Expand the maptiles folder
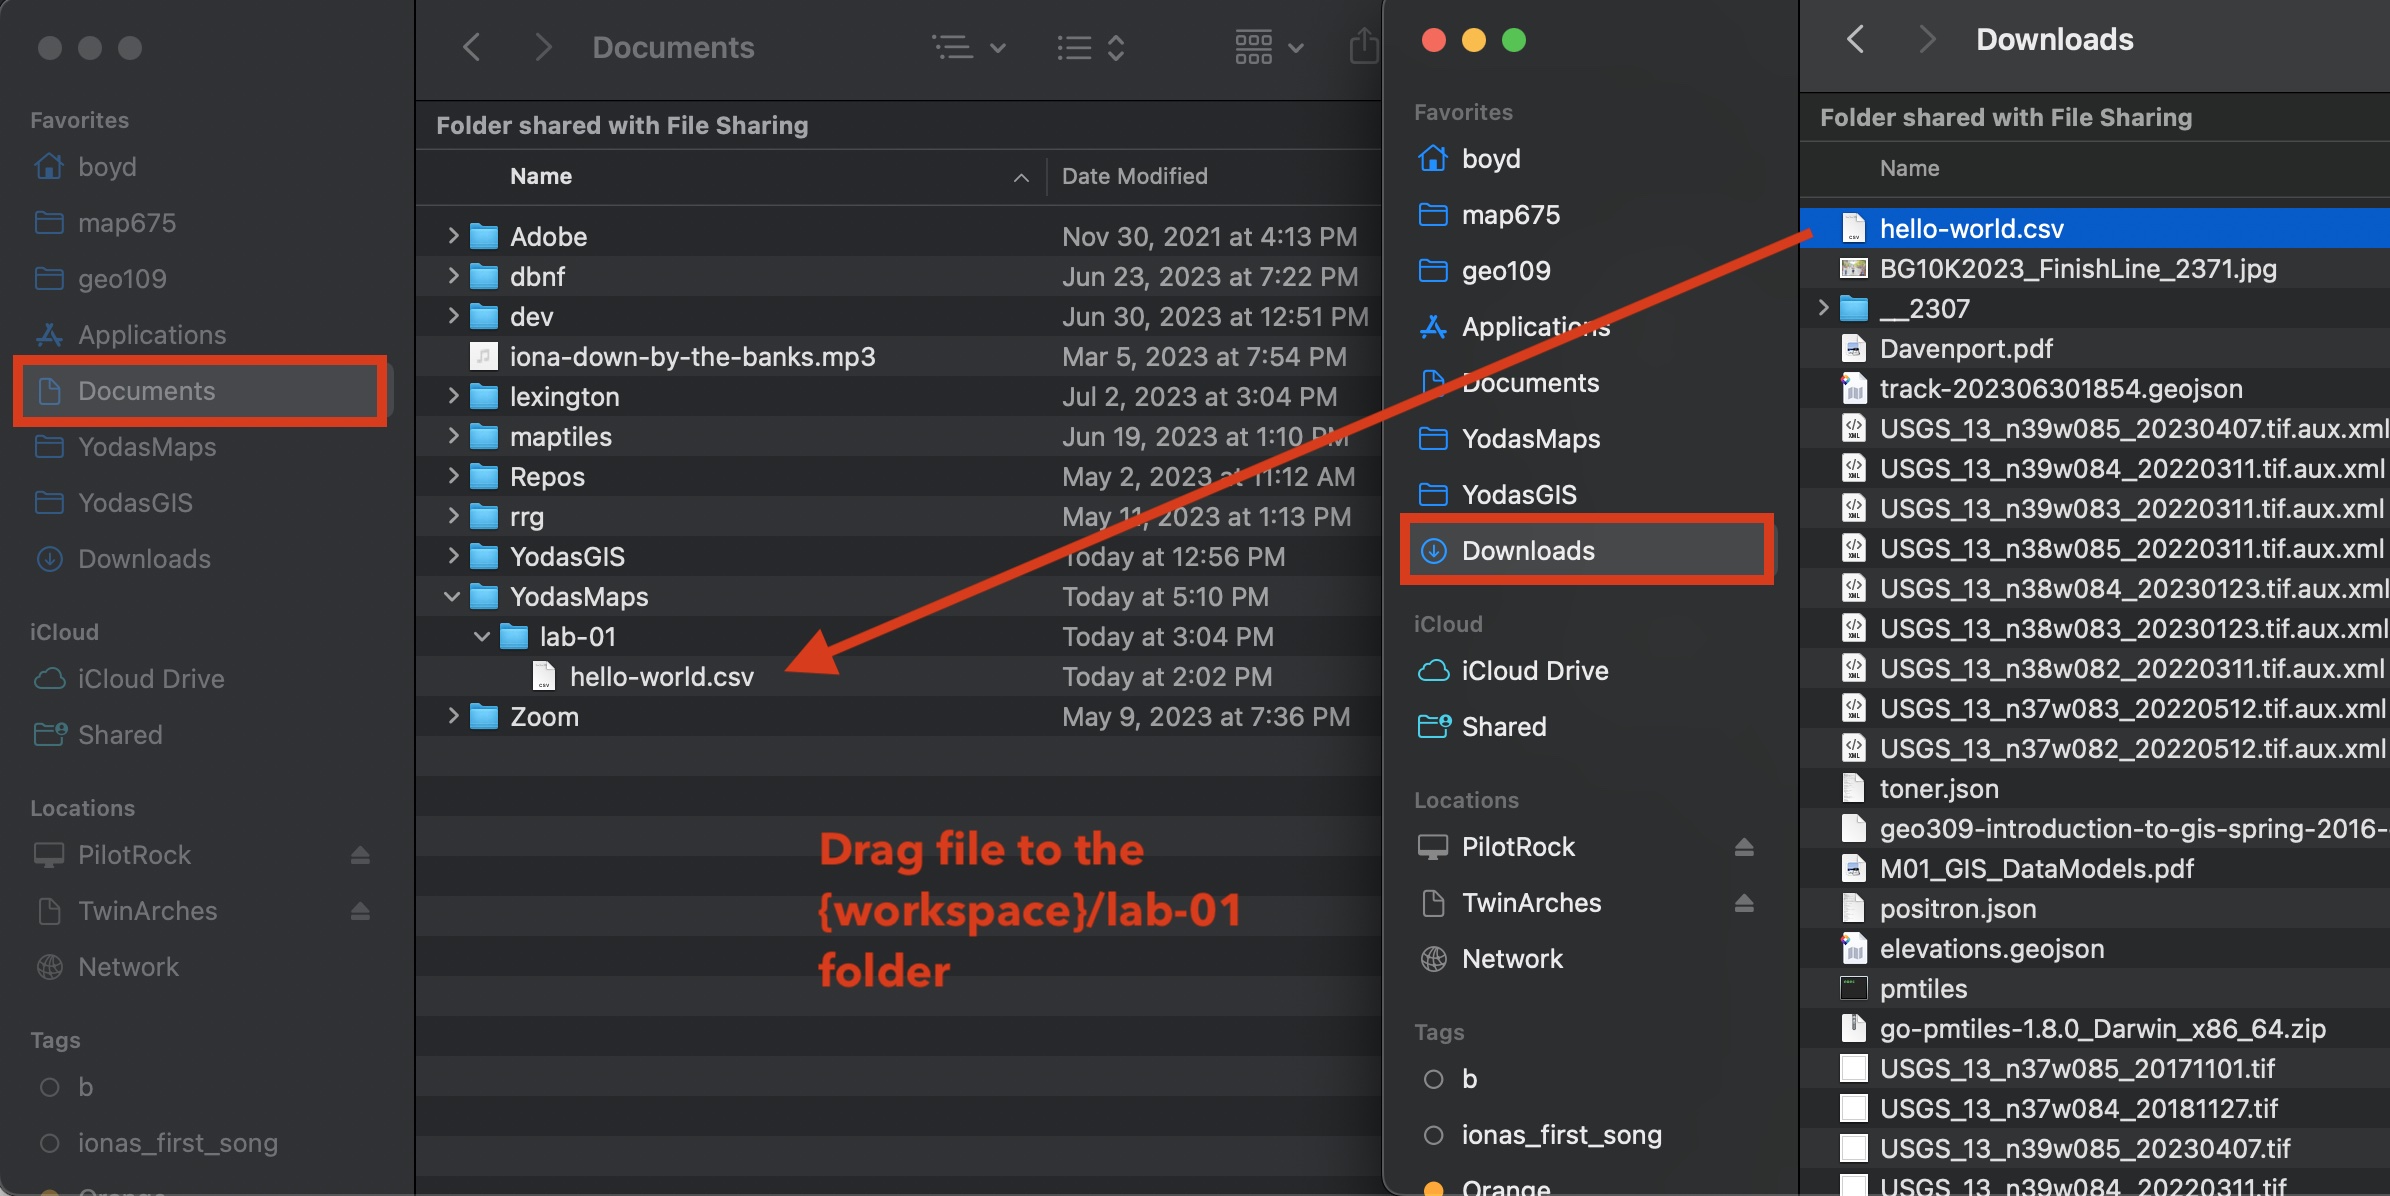 click(x=453, y=436)
